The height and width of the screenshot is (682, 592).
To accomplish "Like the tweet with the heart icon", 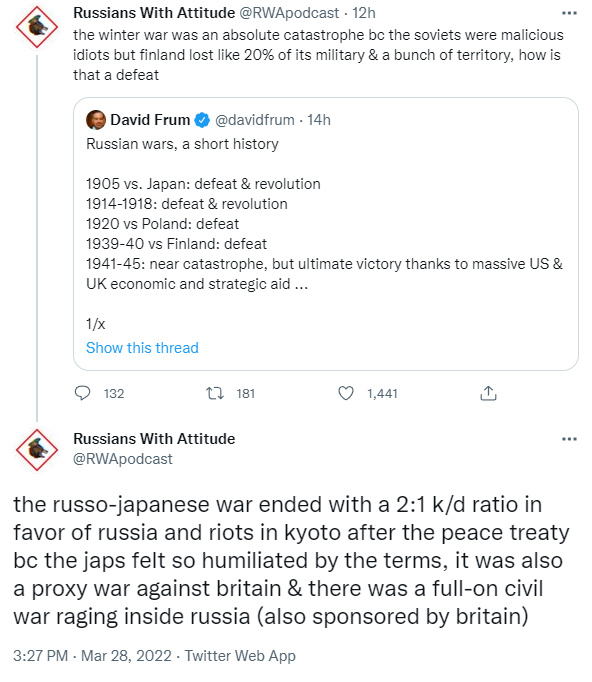I will click(x=346, y=393).
